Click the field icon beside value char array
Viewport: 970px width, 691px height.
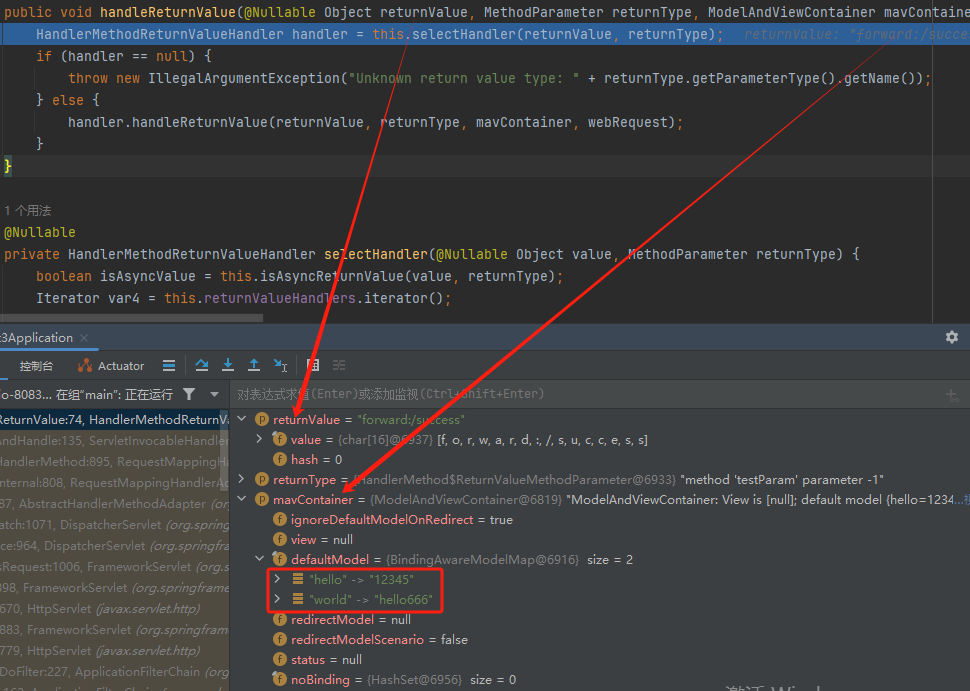click(x=280, y=439)
